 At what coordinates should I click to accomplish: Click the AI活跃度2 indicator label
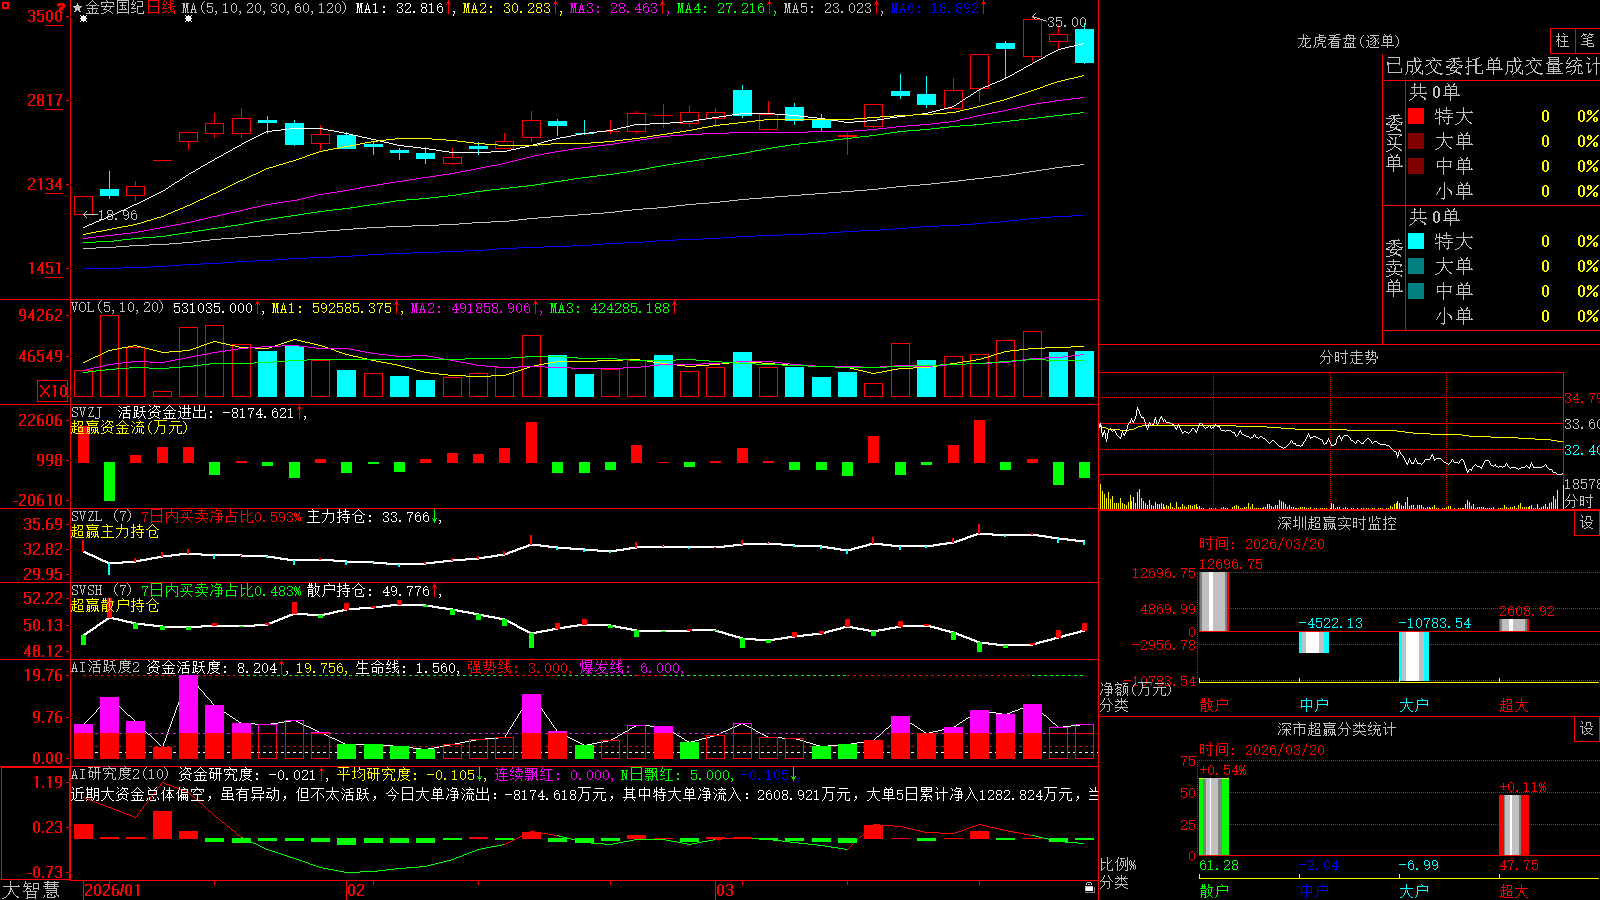(106, 668)
